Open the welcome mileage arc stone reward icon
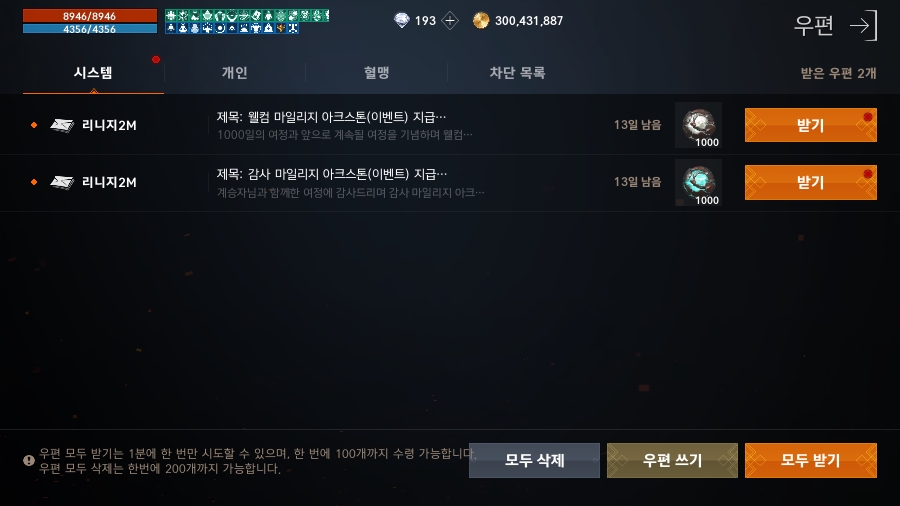 (699, 125)
